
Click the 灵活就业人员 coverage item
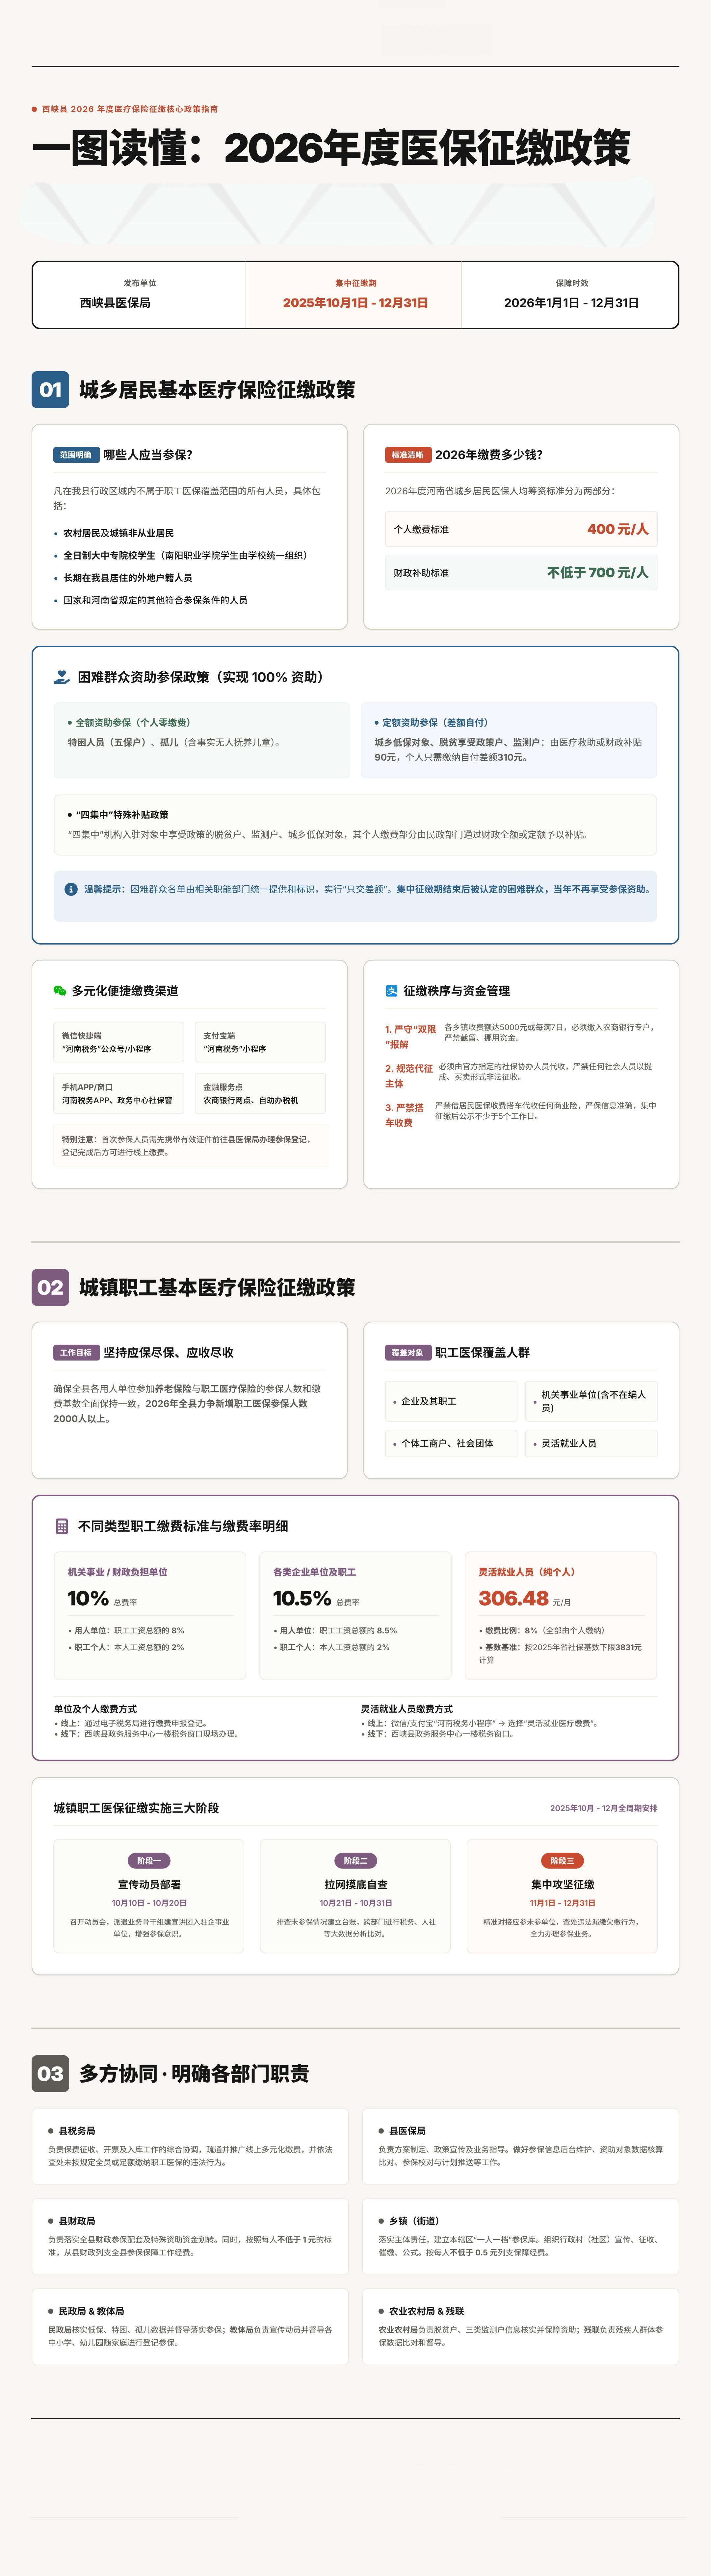pyautogui.click(x=591, y=1443)
